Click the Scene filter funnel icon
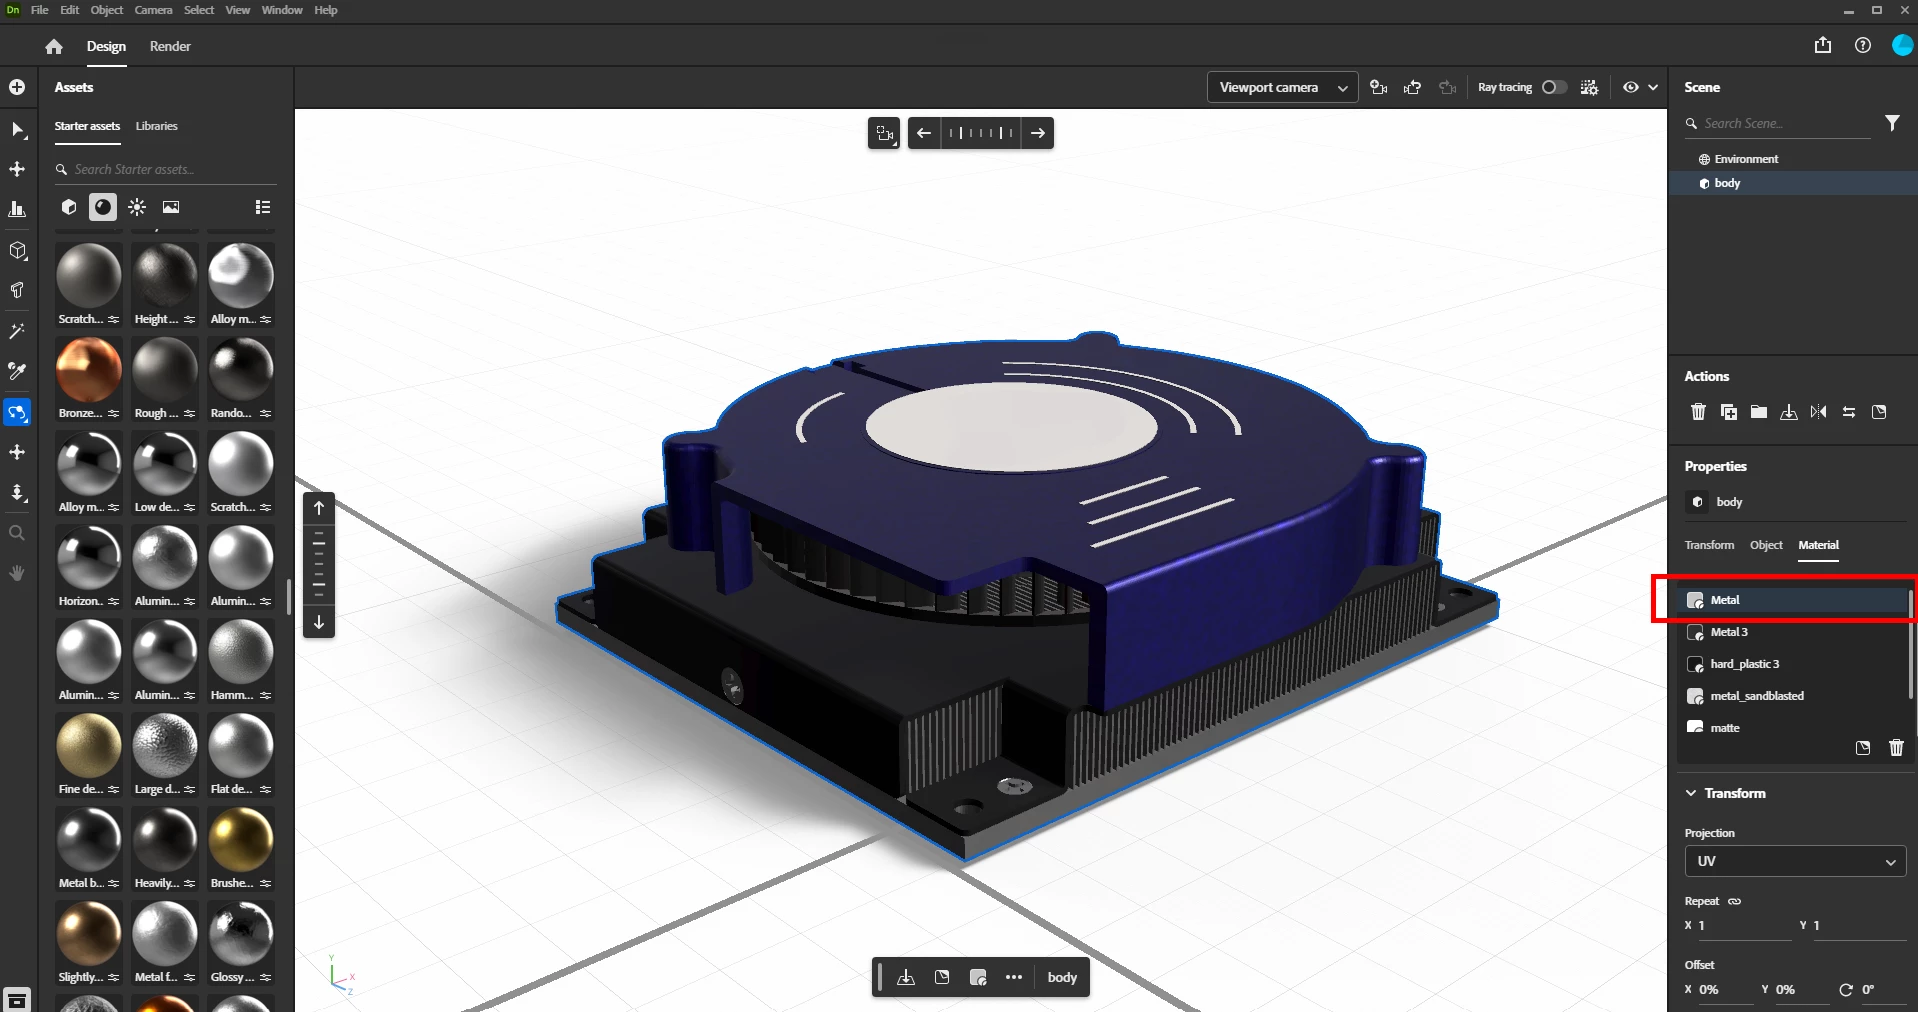This screenshot has width=1918, height=1012. (1892, 123)
